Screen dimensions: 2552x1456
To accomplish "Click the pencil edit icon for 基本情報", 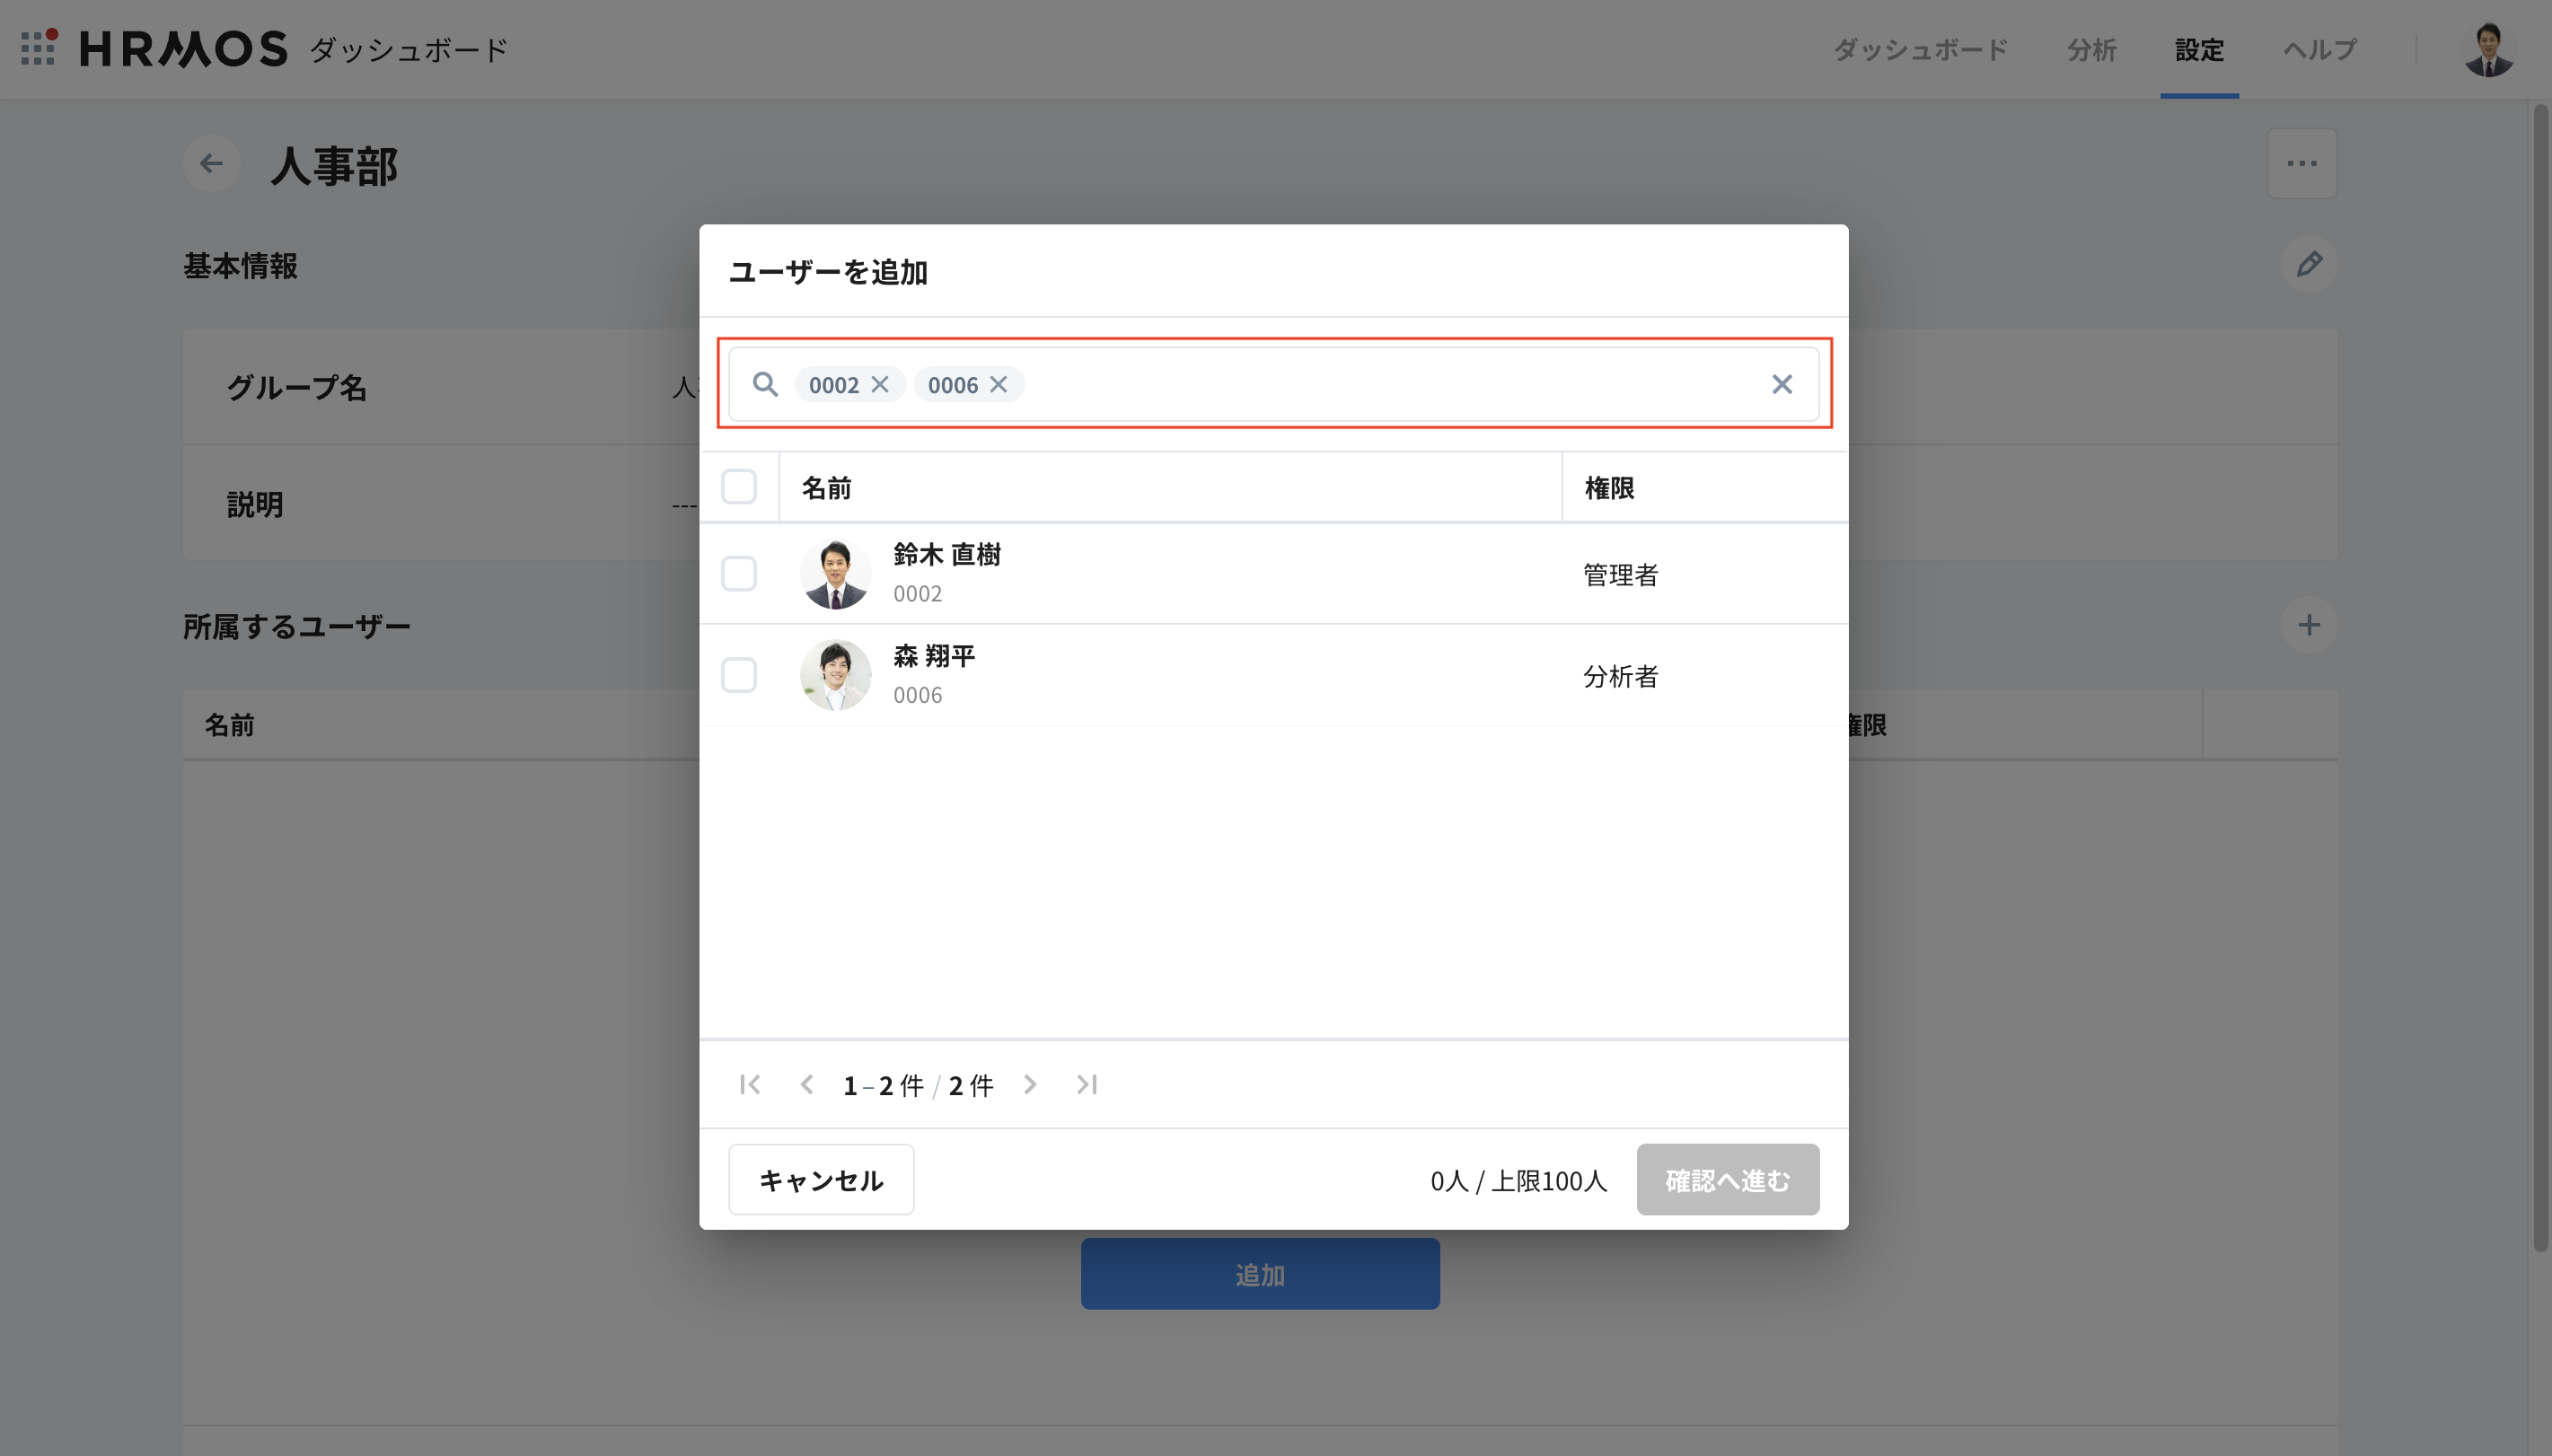I will 2308,264.
